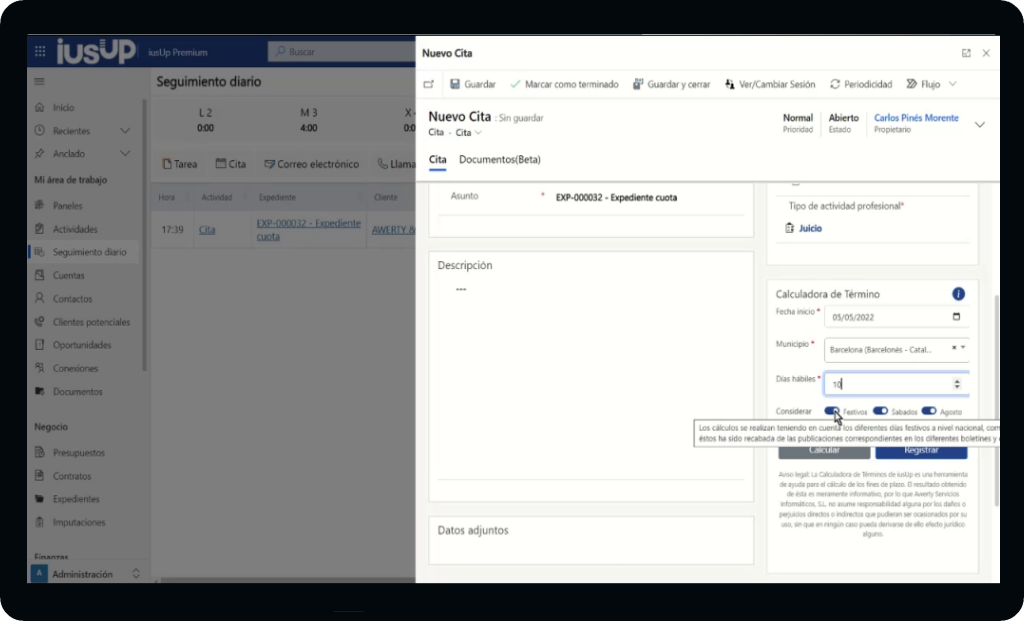Image resolution: width=1024 pixels, height=621 pixels.
Task: Click the Buscar search field
Action: pyautogui.click(x=340, y=52)
